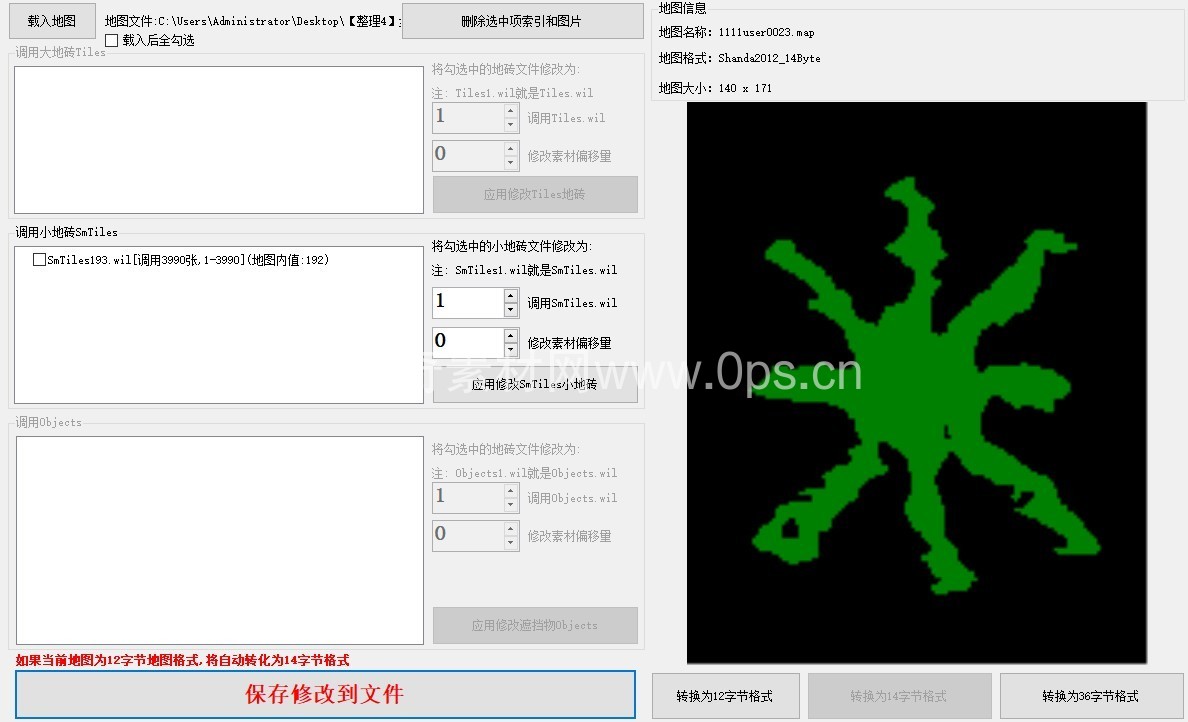1188x722 pixels.
Task: Click the 载入地图 load map button
Action: 52,20
